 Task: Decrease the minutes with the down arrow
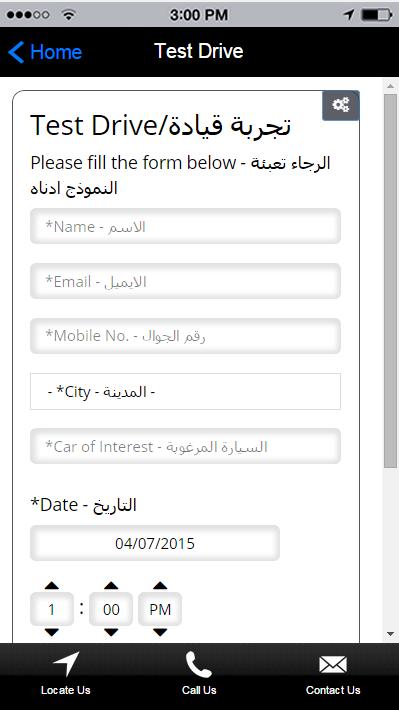(111, 632)
